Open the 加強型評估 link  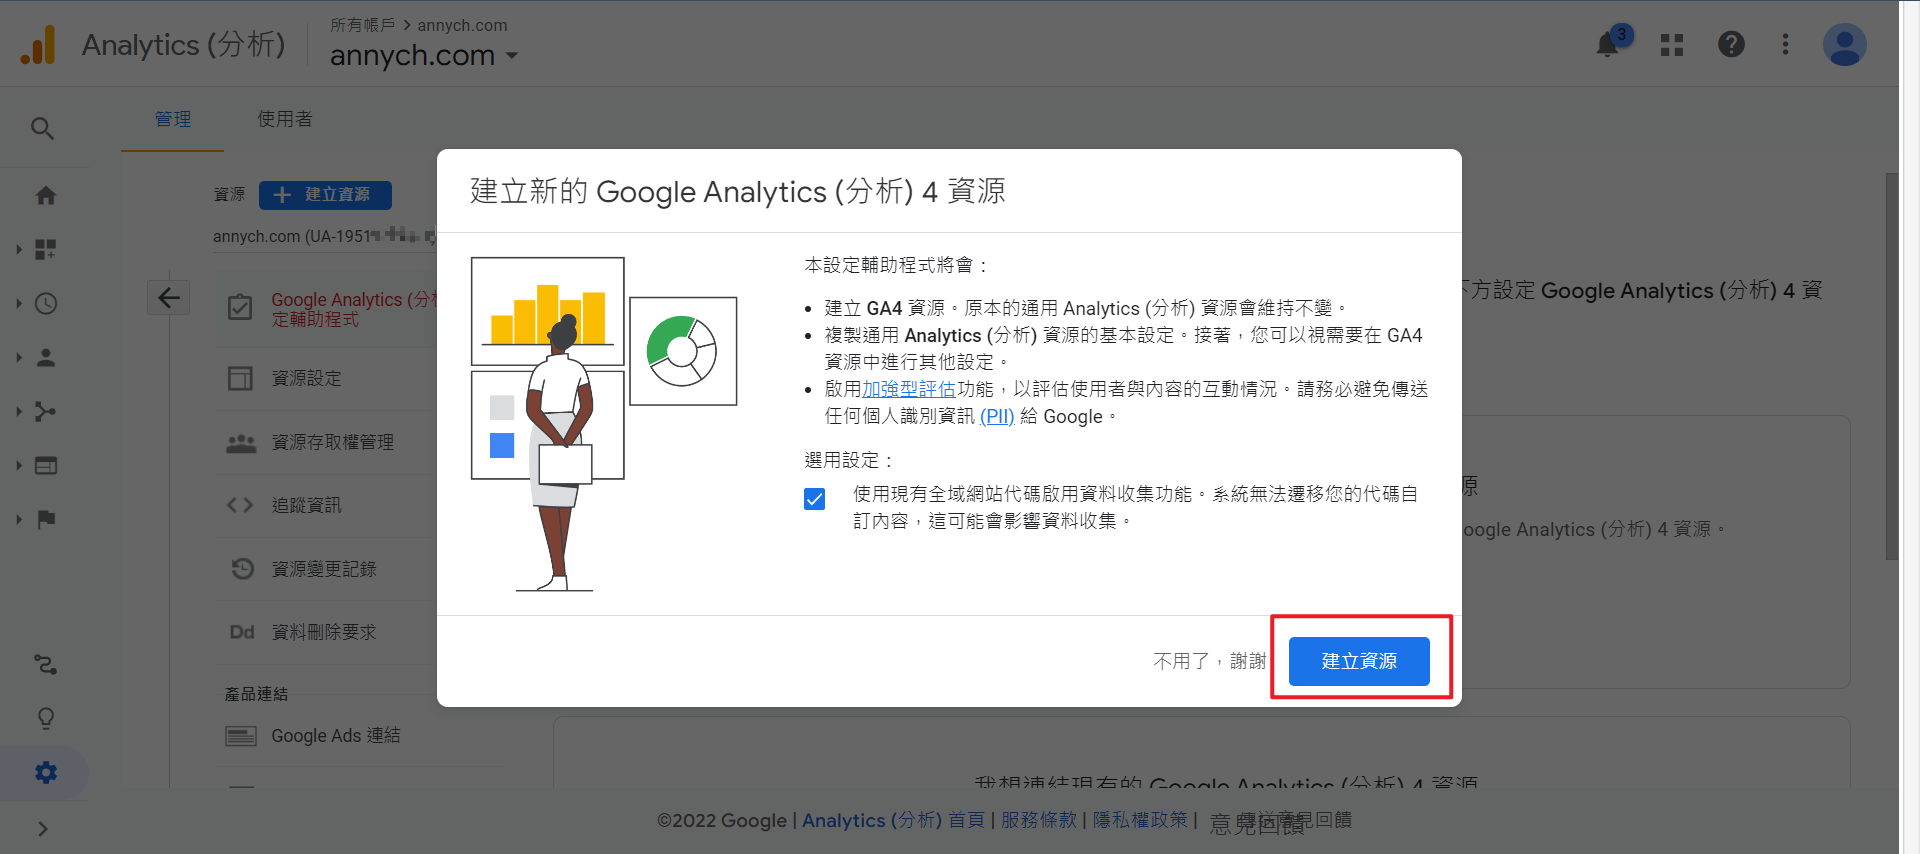[908, 389]
